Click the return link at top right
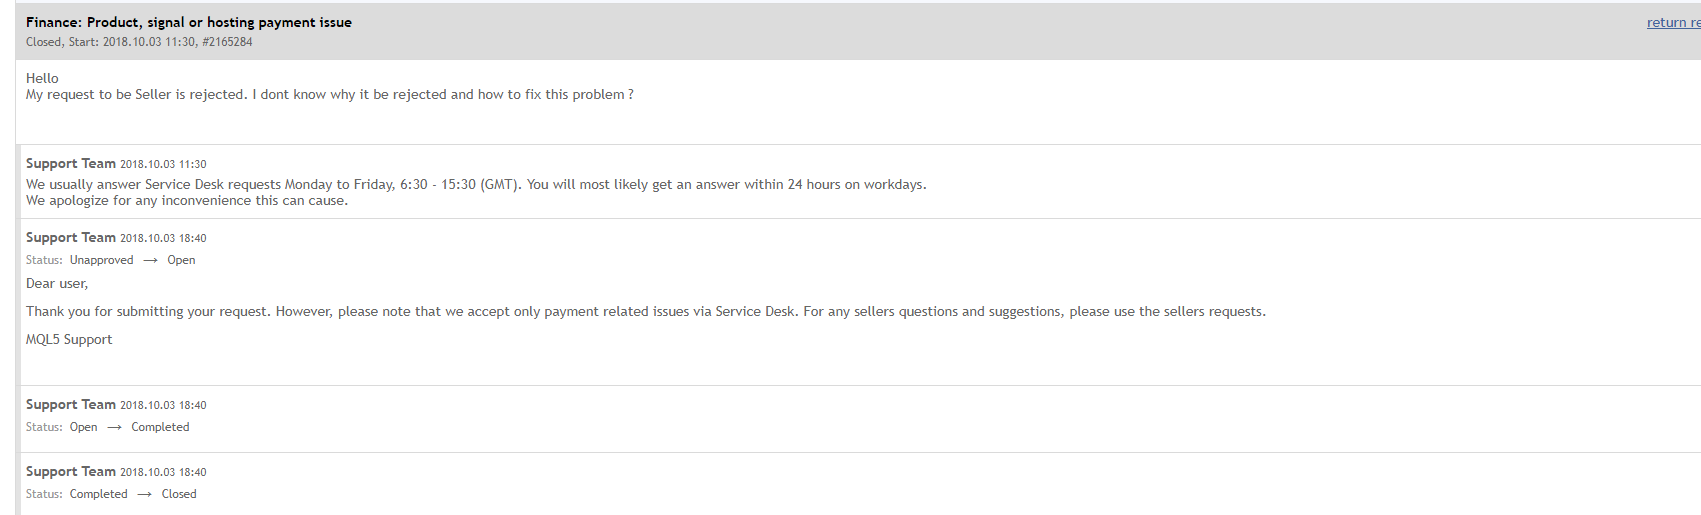Screen dimensions: 1701x515 point(1673,23)
